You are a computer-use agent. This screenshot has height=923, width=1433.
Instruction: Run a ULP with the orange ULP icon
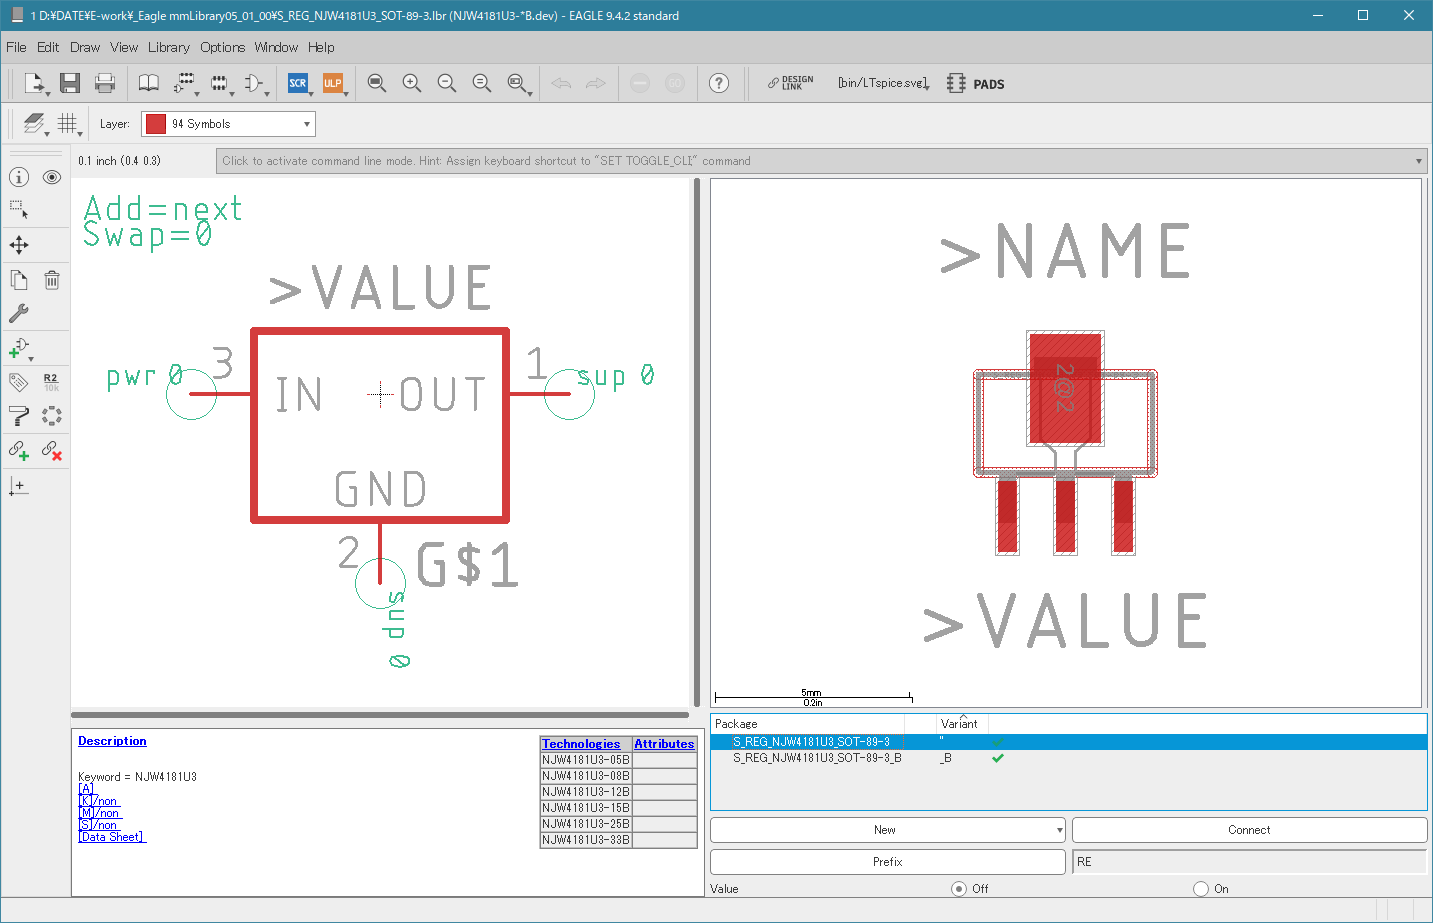[x=332, y=83]
